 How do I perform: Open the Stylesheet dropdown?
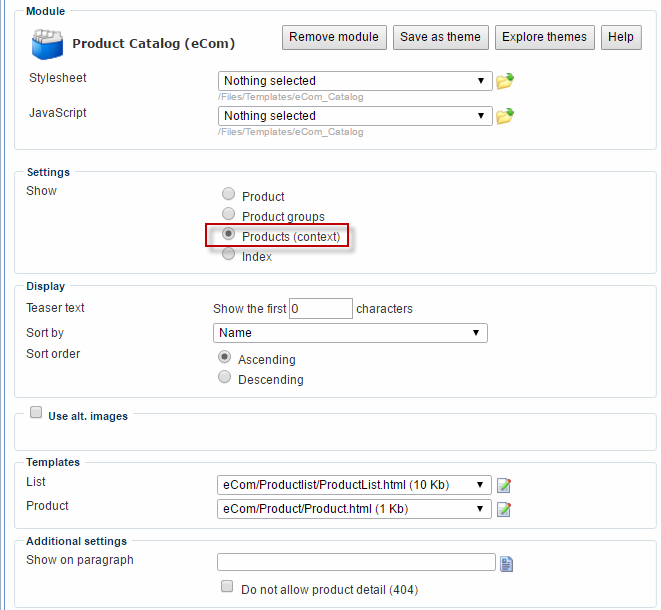click(x=355, y=81)
